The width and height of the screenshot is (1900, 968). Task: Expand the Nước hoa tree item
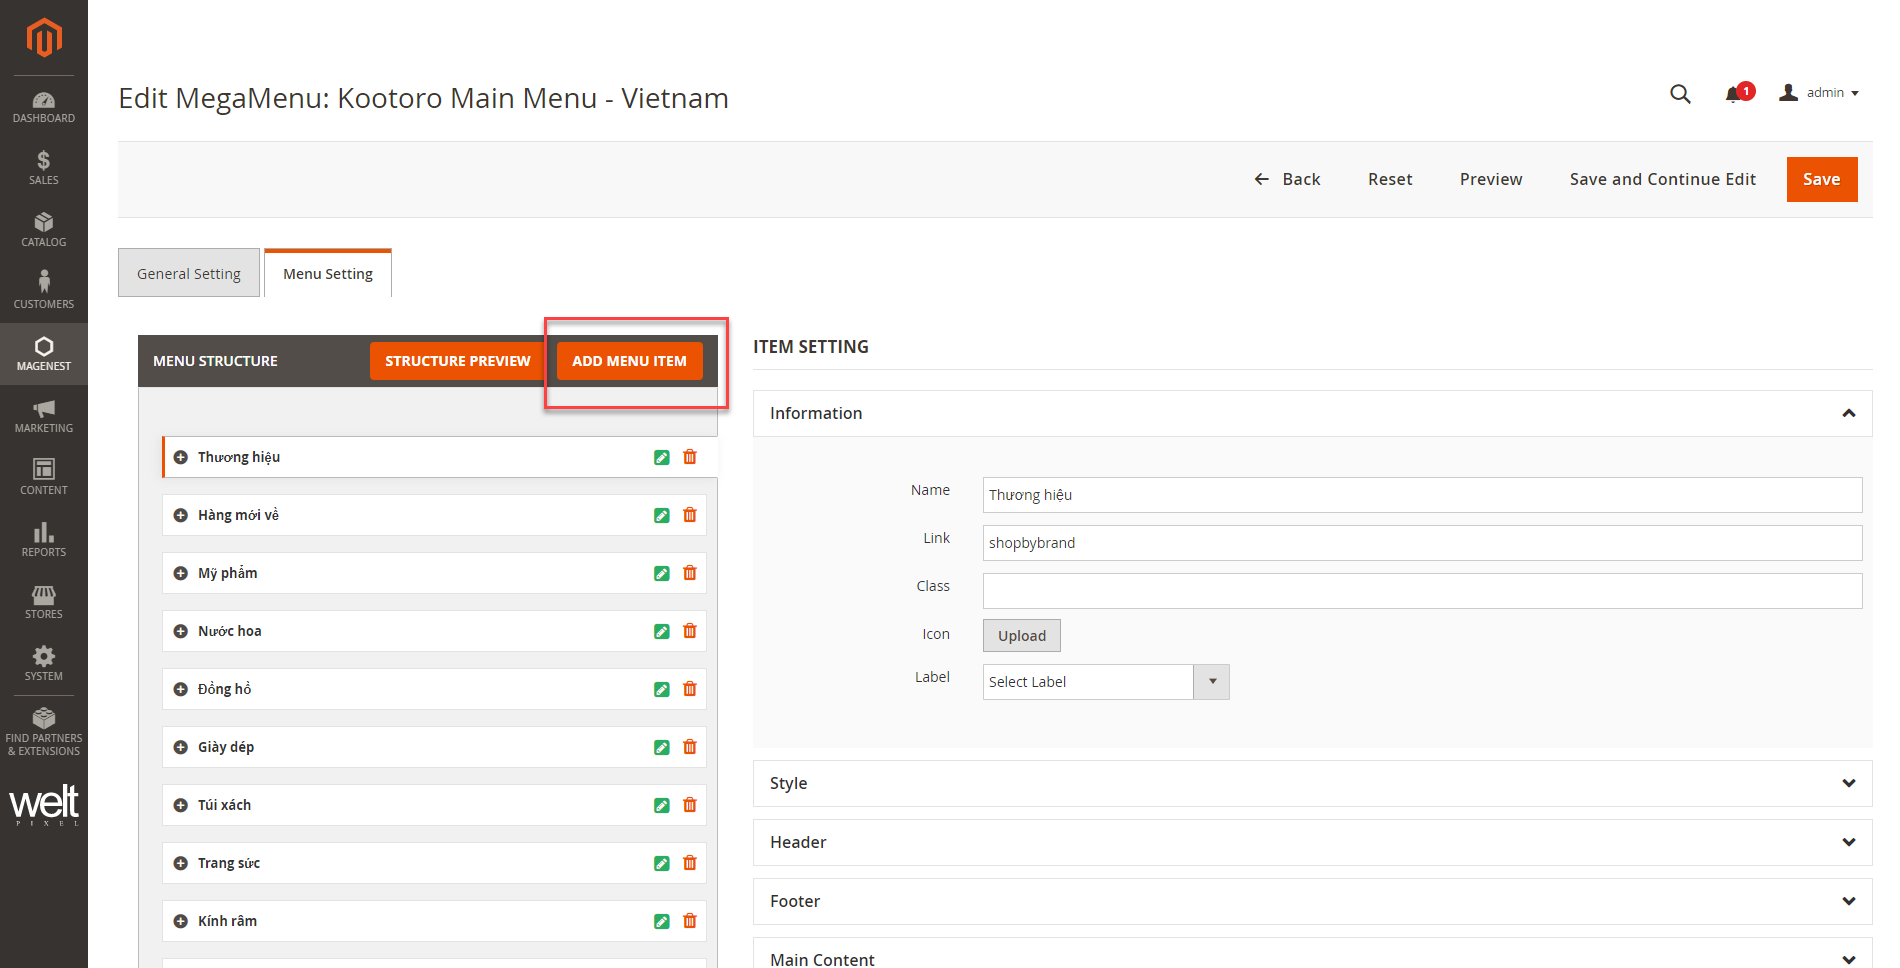(x=181, y=631)
